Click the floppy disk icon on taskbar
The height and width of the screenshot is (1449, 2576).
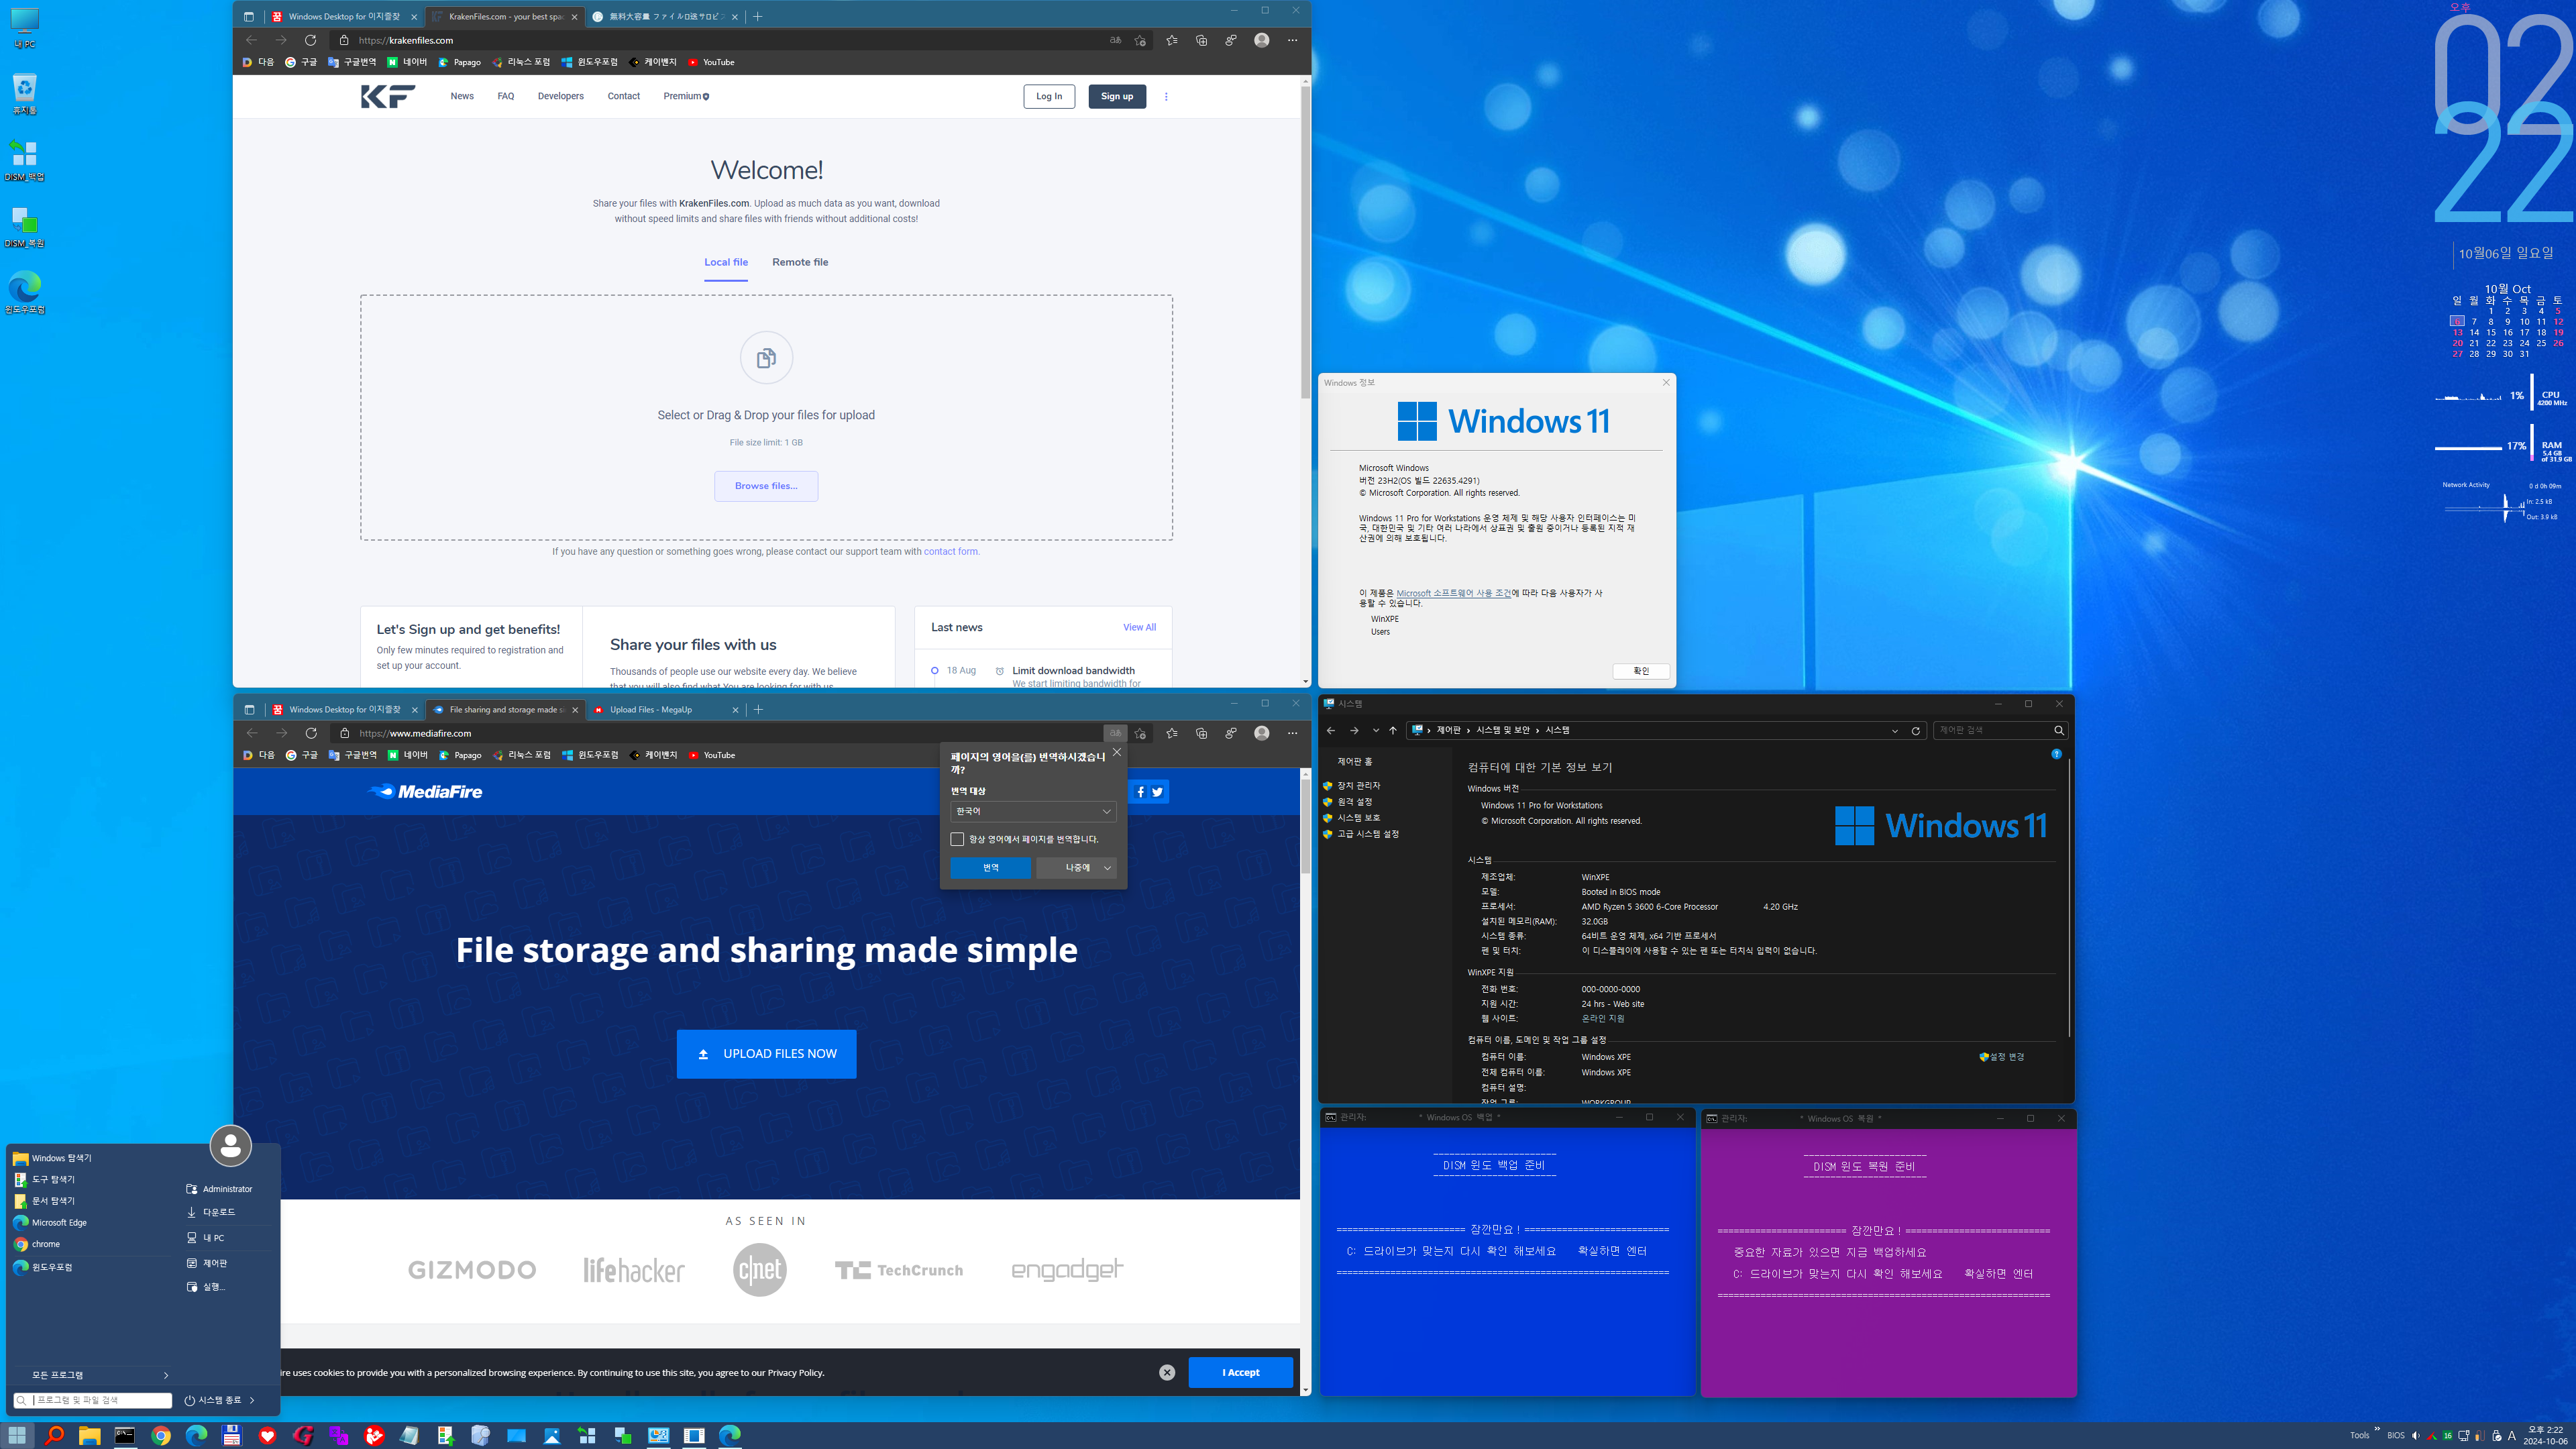tap(232, 1435)
